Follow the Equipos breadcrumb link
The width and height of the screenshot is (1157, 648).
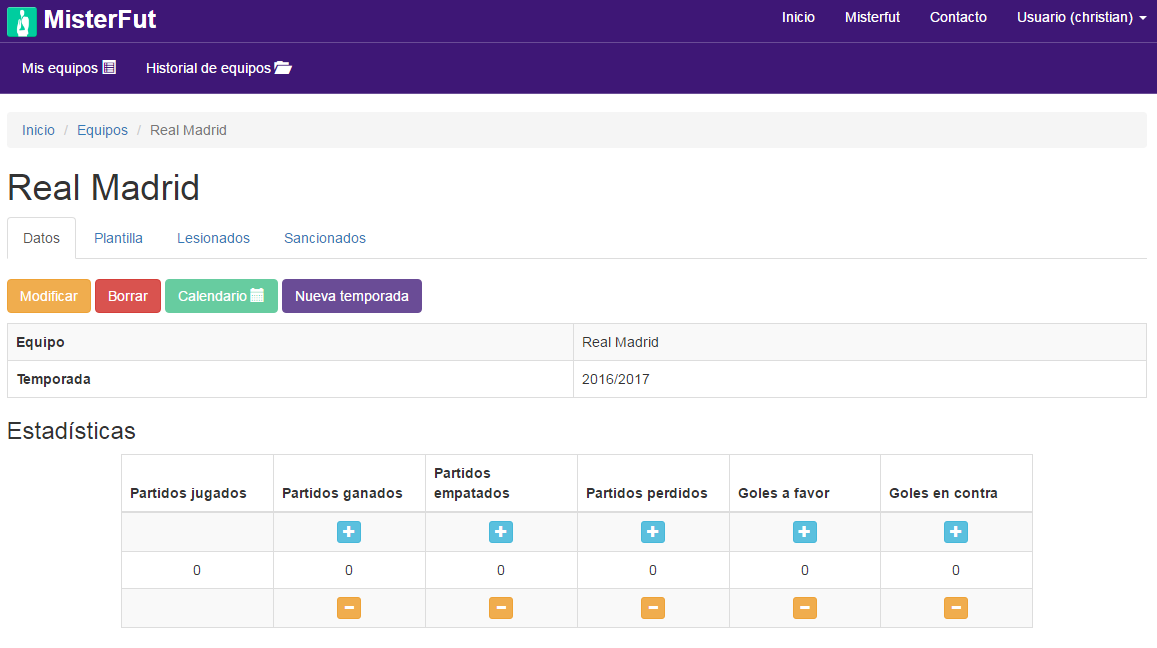pyautogui.click(x=103, y=130)
